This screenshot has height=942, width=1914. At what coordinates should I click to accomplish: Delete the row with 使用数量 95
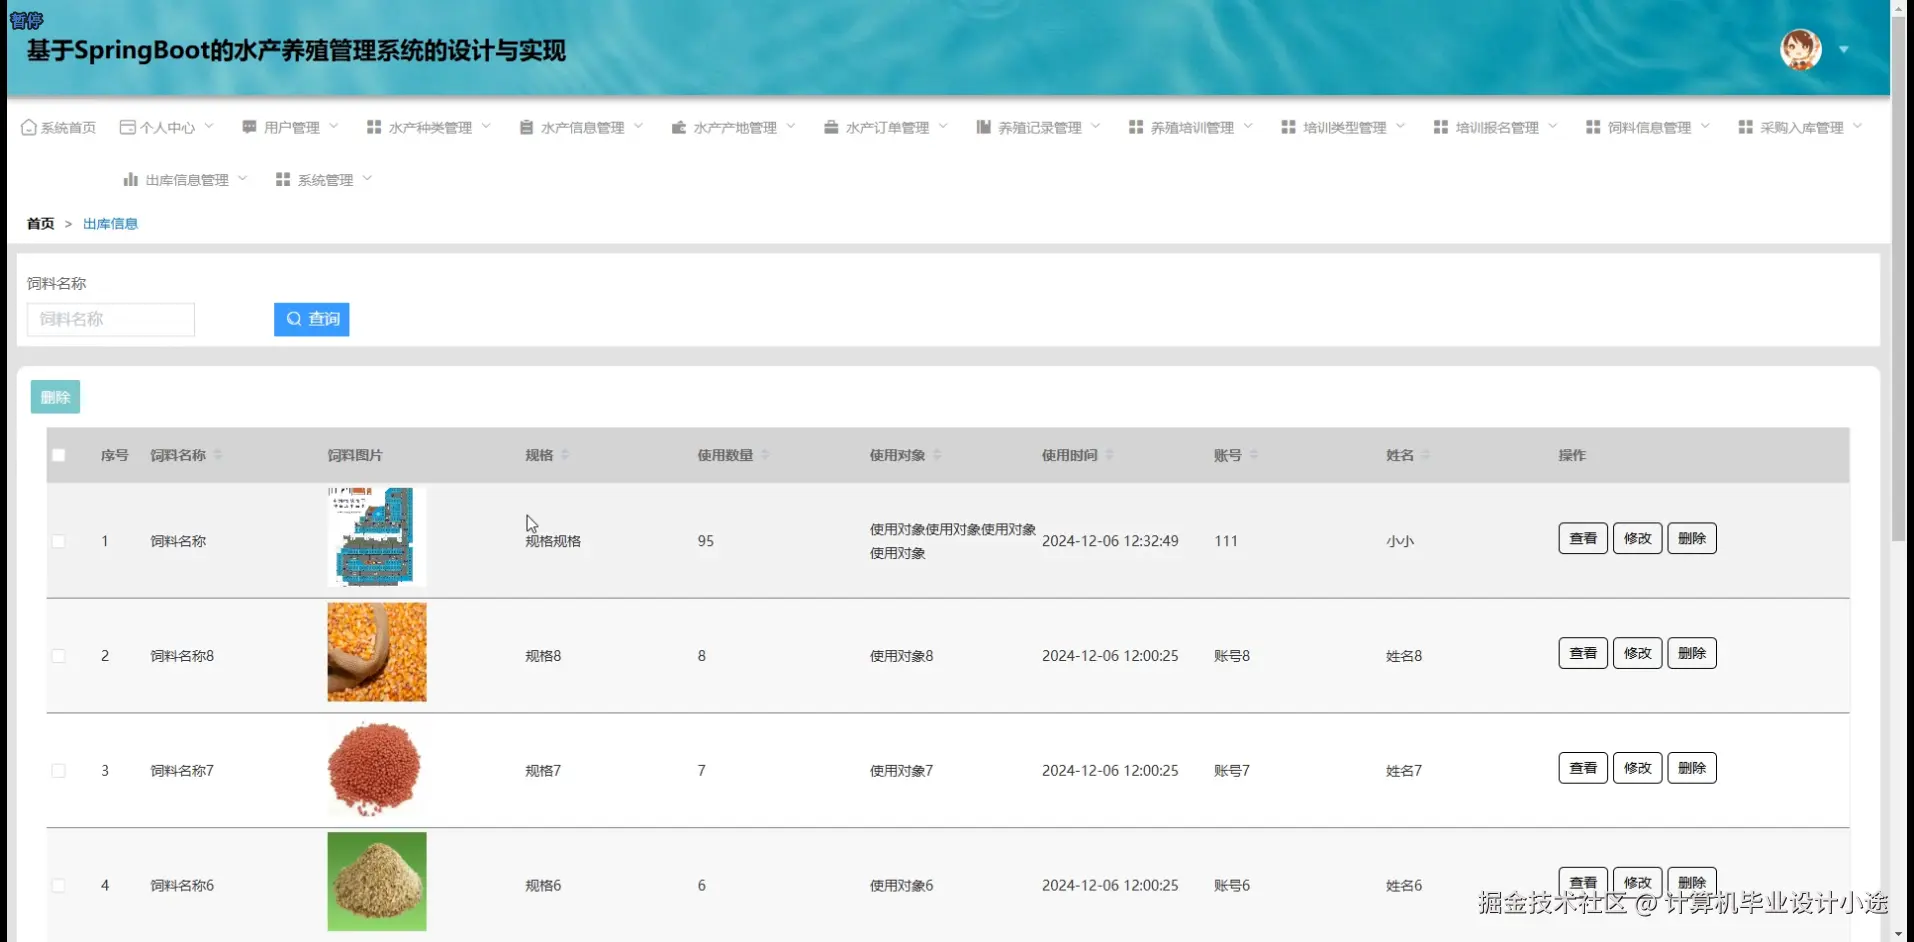1692,538
